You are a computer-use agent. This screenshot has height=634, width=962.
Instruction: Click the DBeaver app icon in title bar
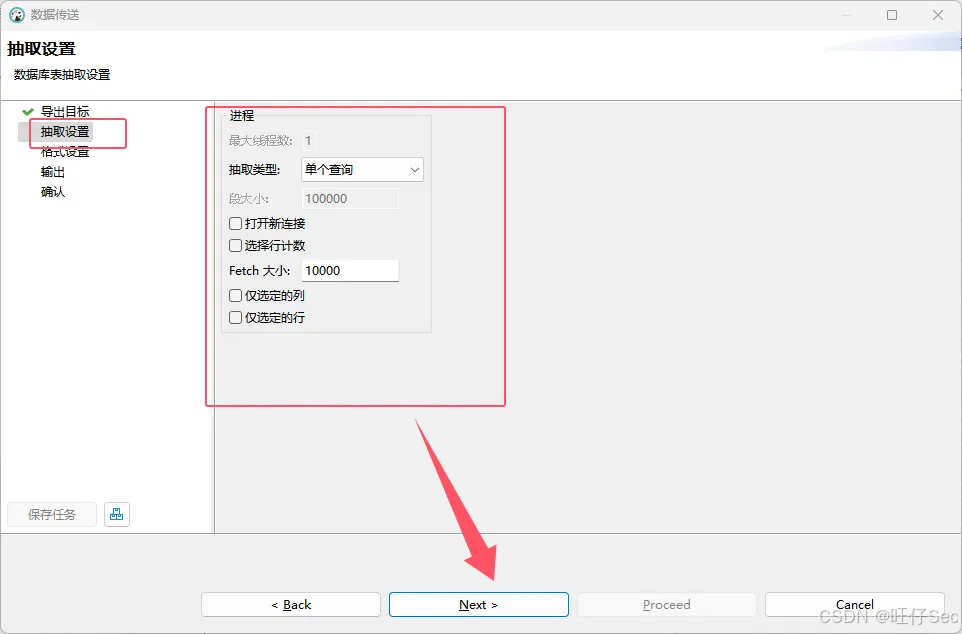[x=17, y=15]
